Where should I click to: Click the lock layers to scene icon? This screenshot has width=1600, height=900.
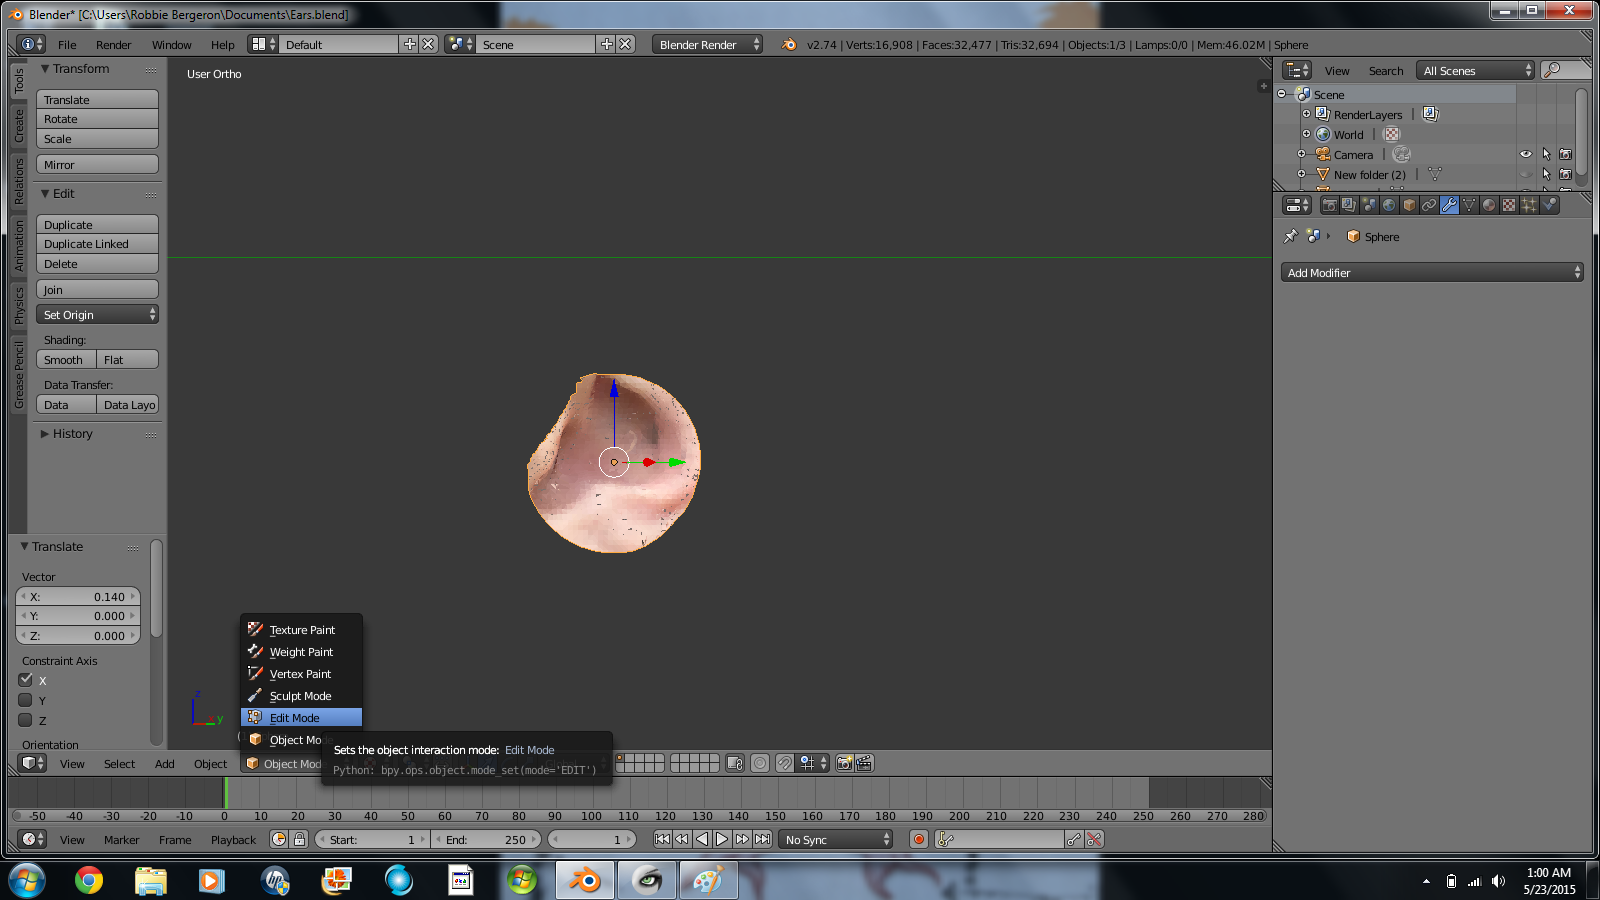click(x=735, y=763)
